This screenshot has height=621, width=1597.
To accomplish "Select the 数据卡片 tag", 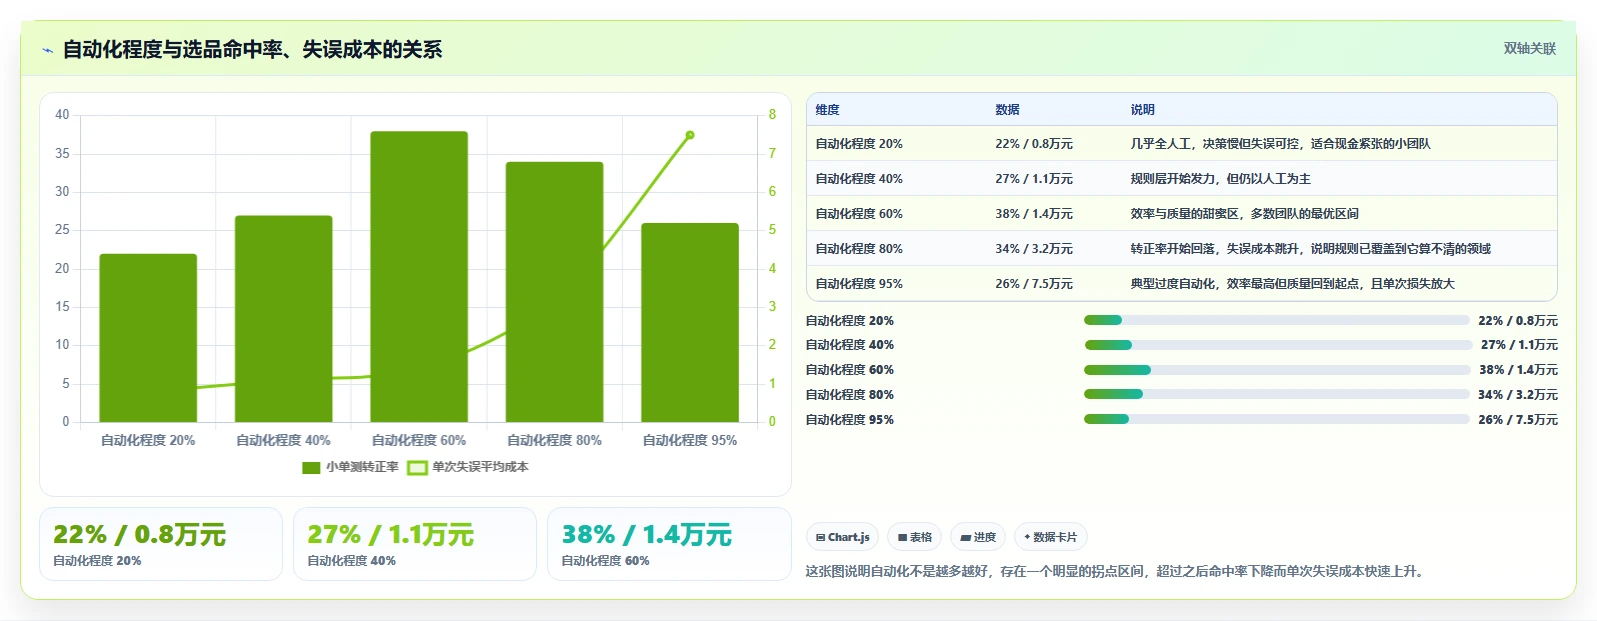I will pos(1050,537).
